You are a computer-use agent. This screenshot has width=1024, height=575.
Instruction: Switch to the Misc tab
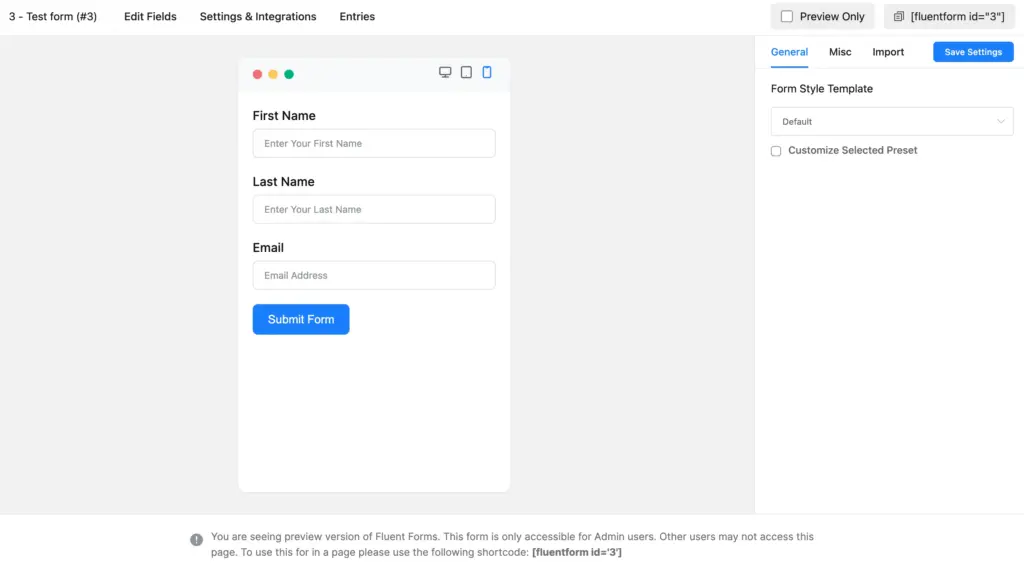coord(840,52)
